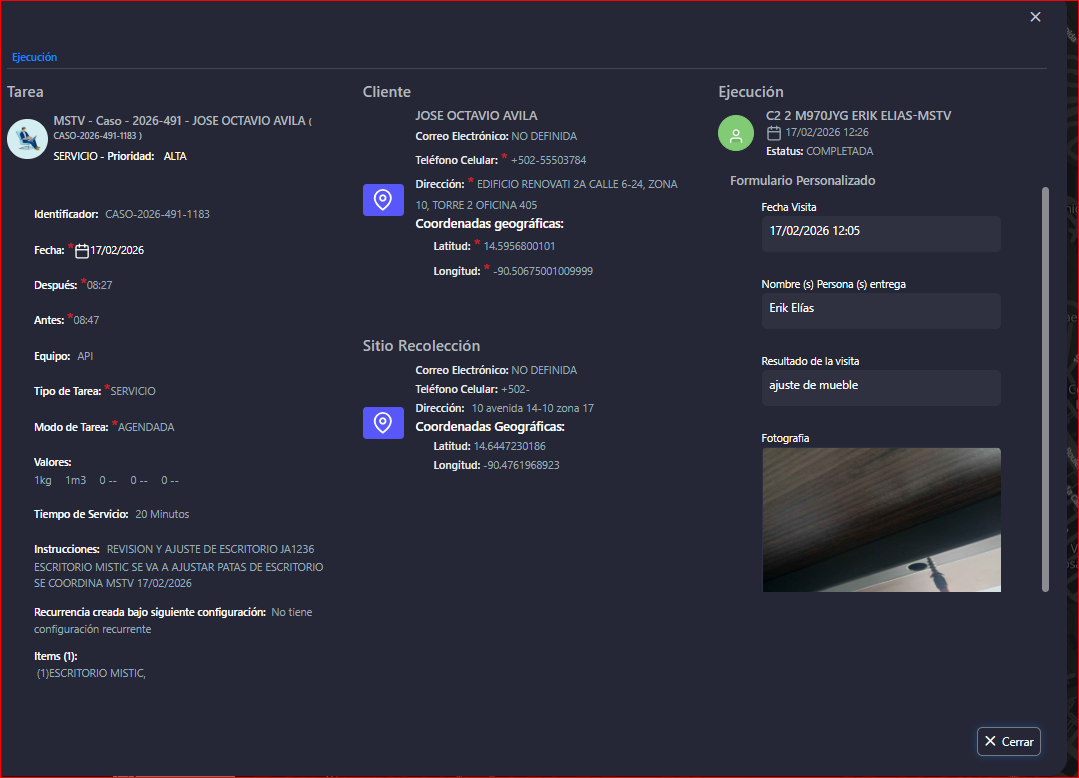The width and height of the screenshot is (1079, 778).
Task: Click the COMPLETADA status label
Action: (x=839, y=151)
